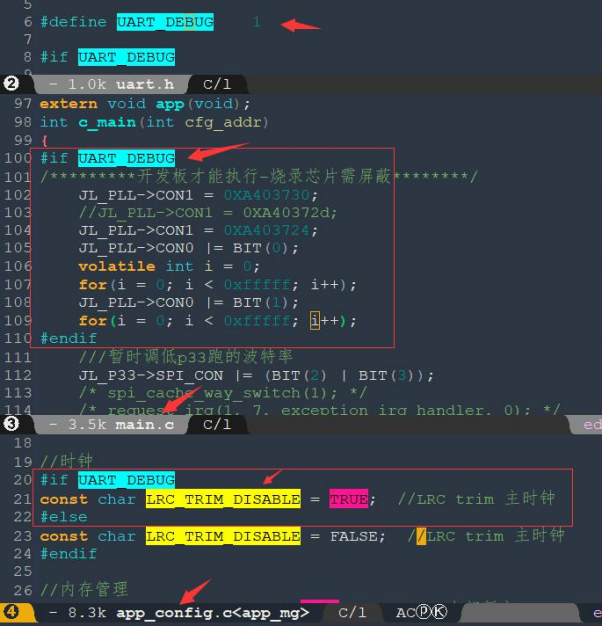Click the 1.0k buffer size in uart.h modeline

point(87,84)
